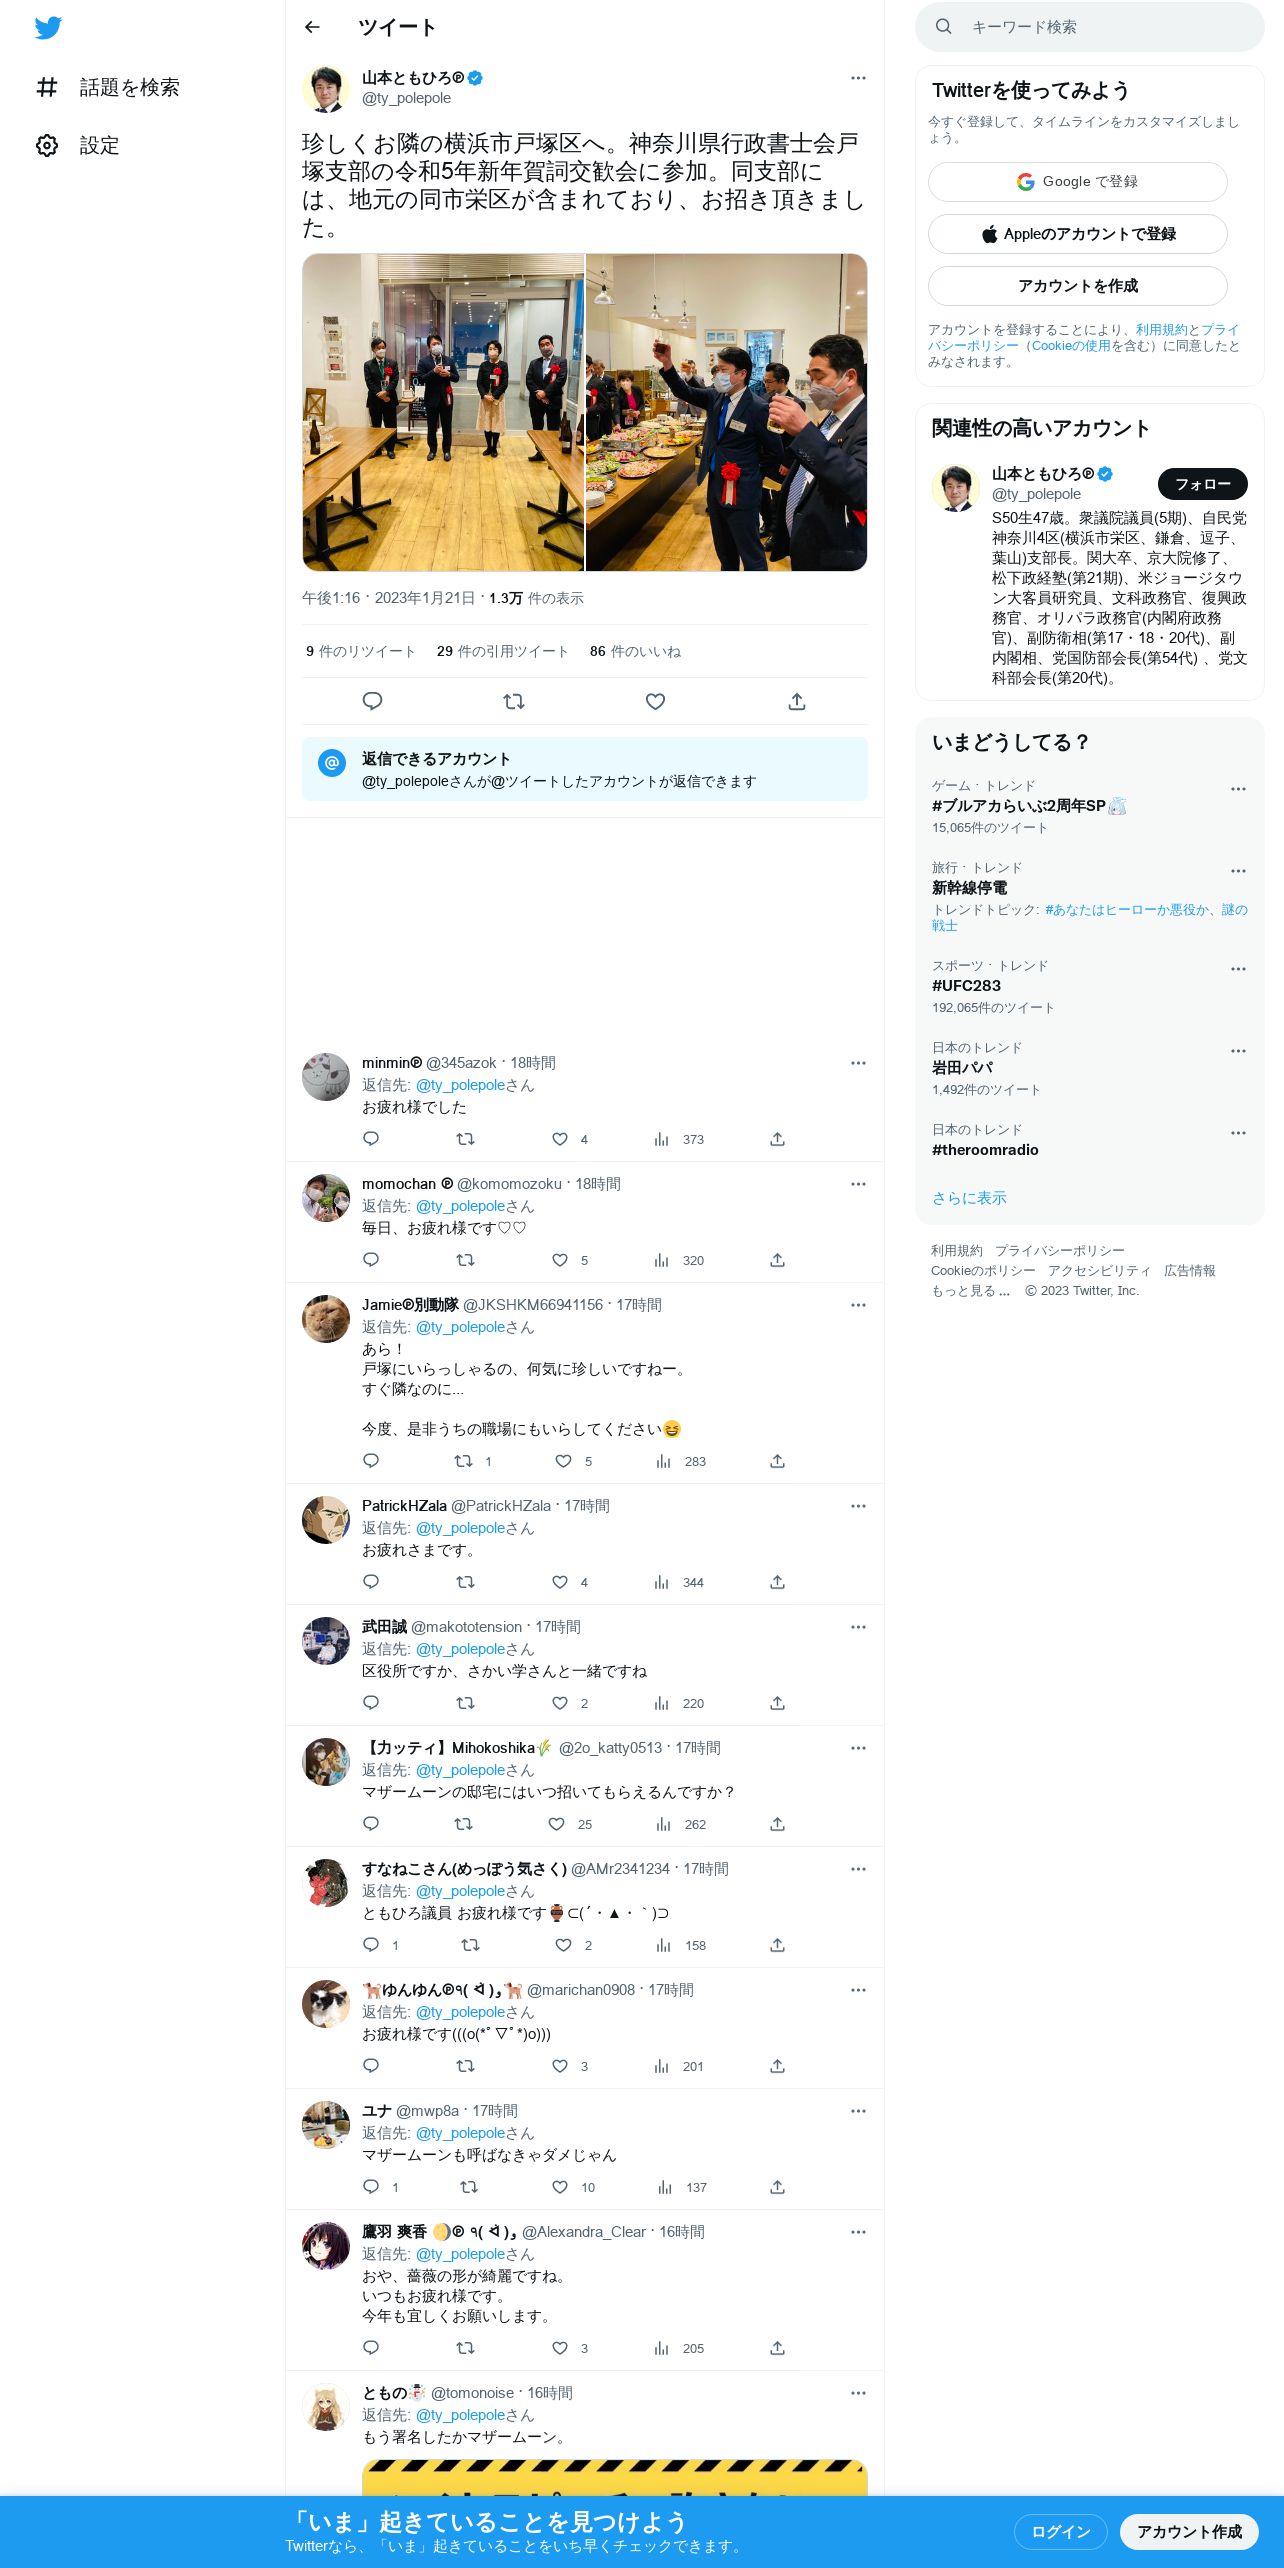Follow 山本ともひろ with フォロー button
This screenshot has width=1284, height=2568.
click(x=1202, y=484)
